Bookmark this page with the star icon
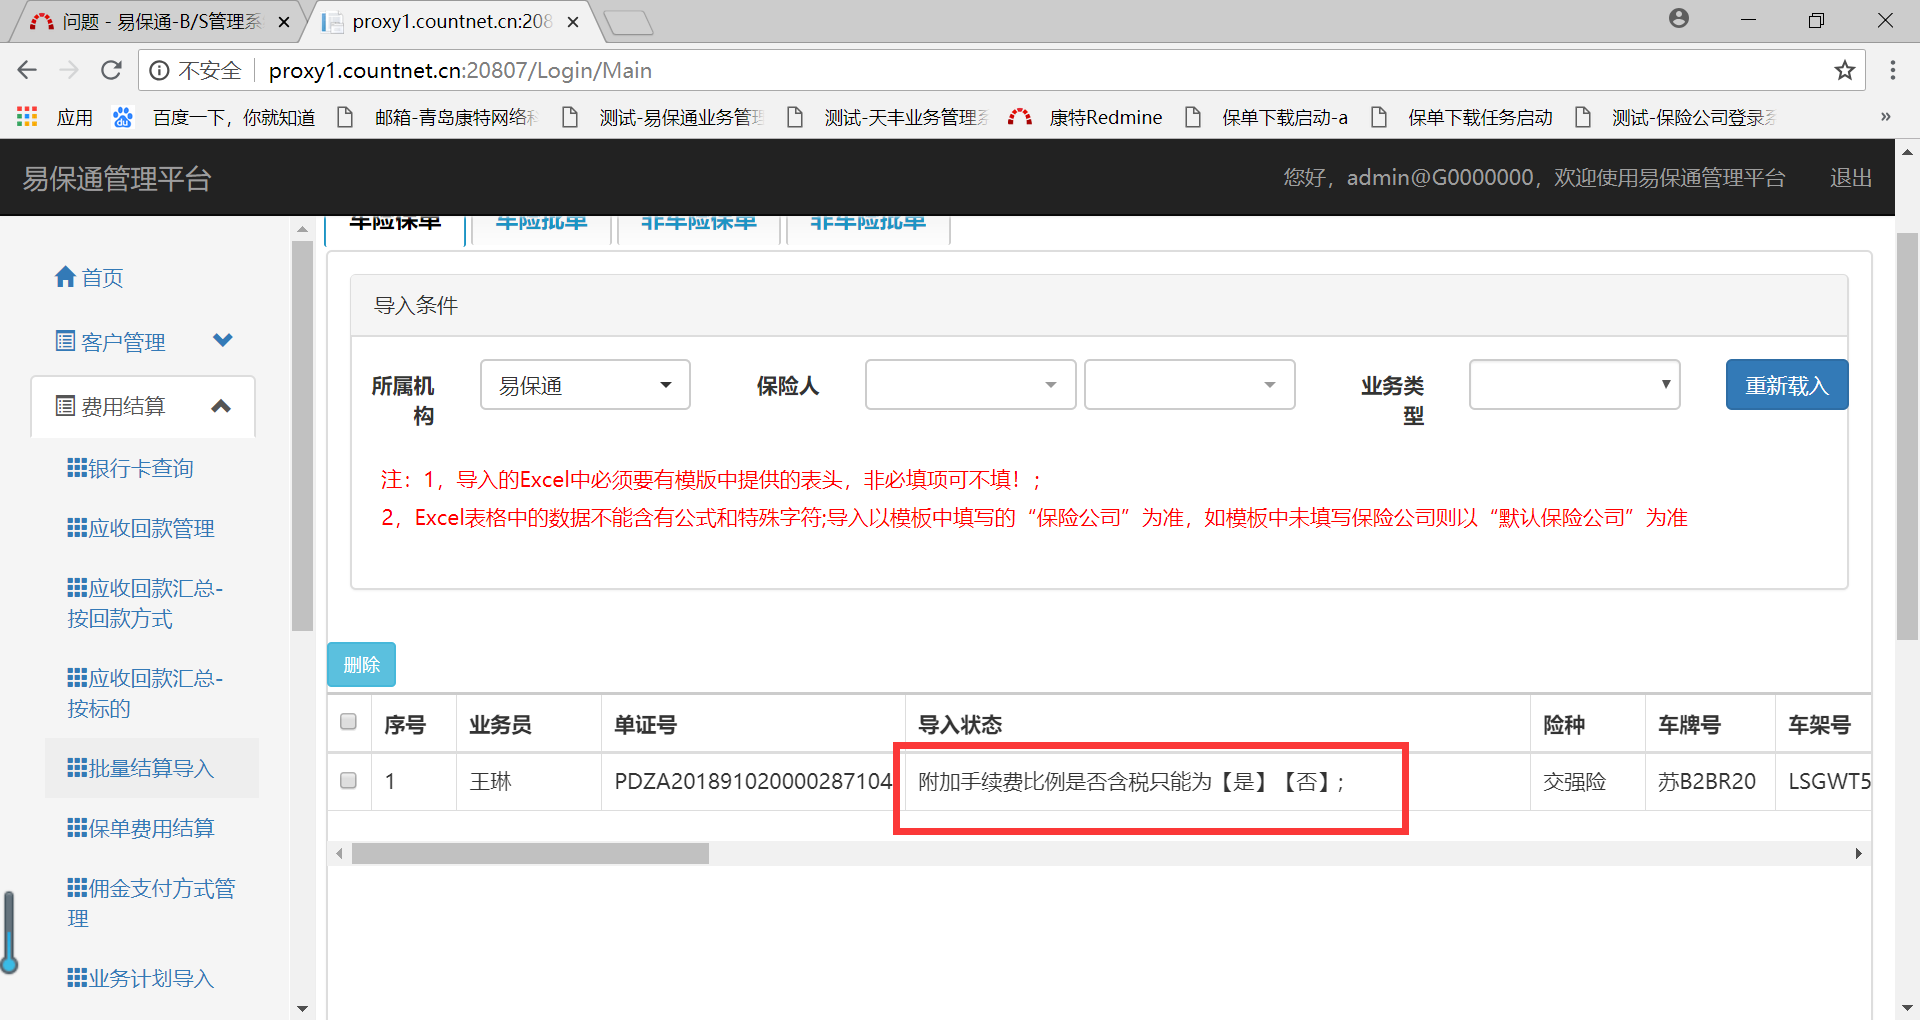The image size is (1920, 1020). pyautogui.click(x=1844, y=70)
